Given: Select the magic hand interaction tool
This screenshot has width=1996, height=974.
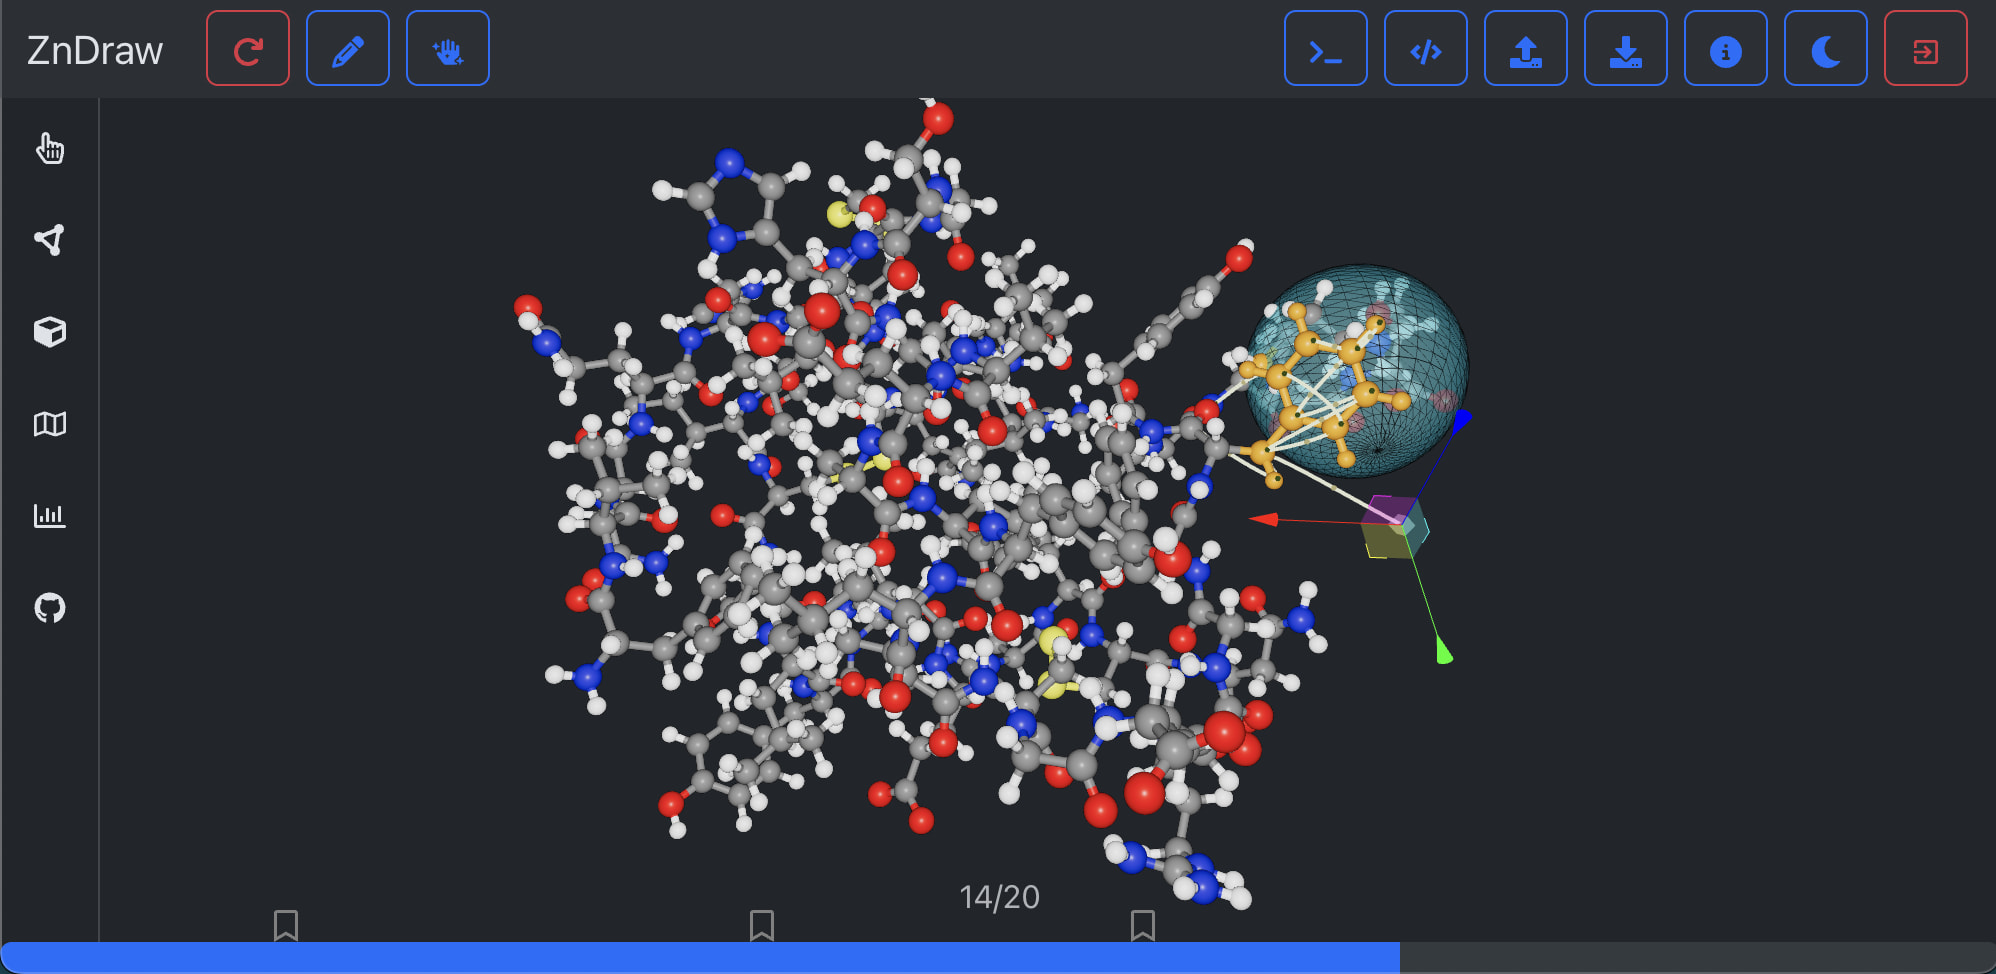Looking at the screenshot, I should (x=447, y=47).
